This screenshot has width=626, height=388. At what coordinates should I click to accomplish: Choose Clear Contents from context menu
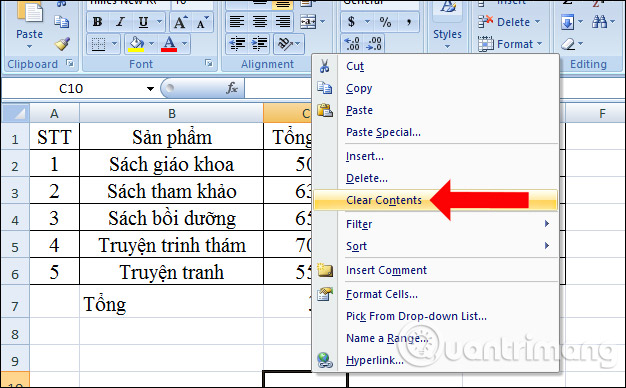(x=435, y=200)
